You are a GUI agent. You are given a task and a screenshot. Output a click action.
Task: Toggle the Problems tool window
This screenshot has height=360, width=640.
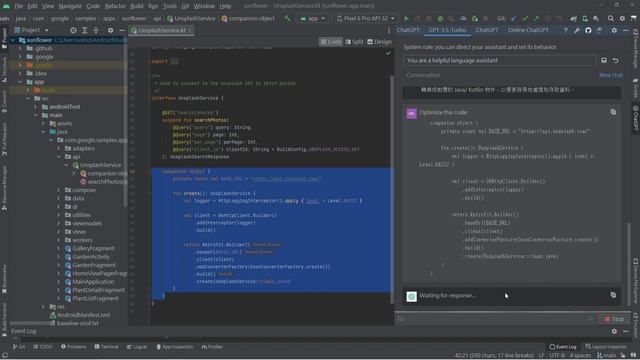[x=73, y=347]
